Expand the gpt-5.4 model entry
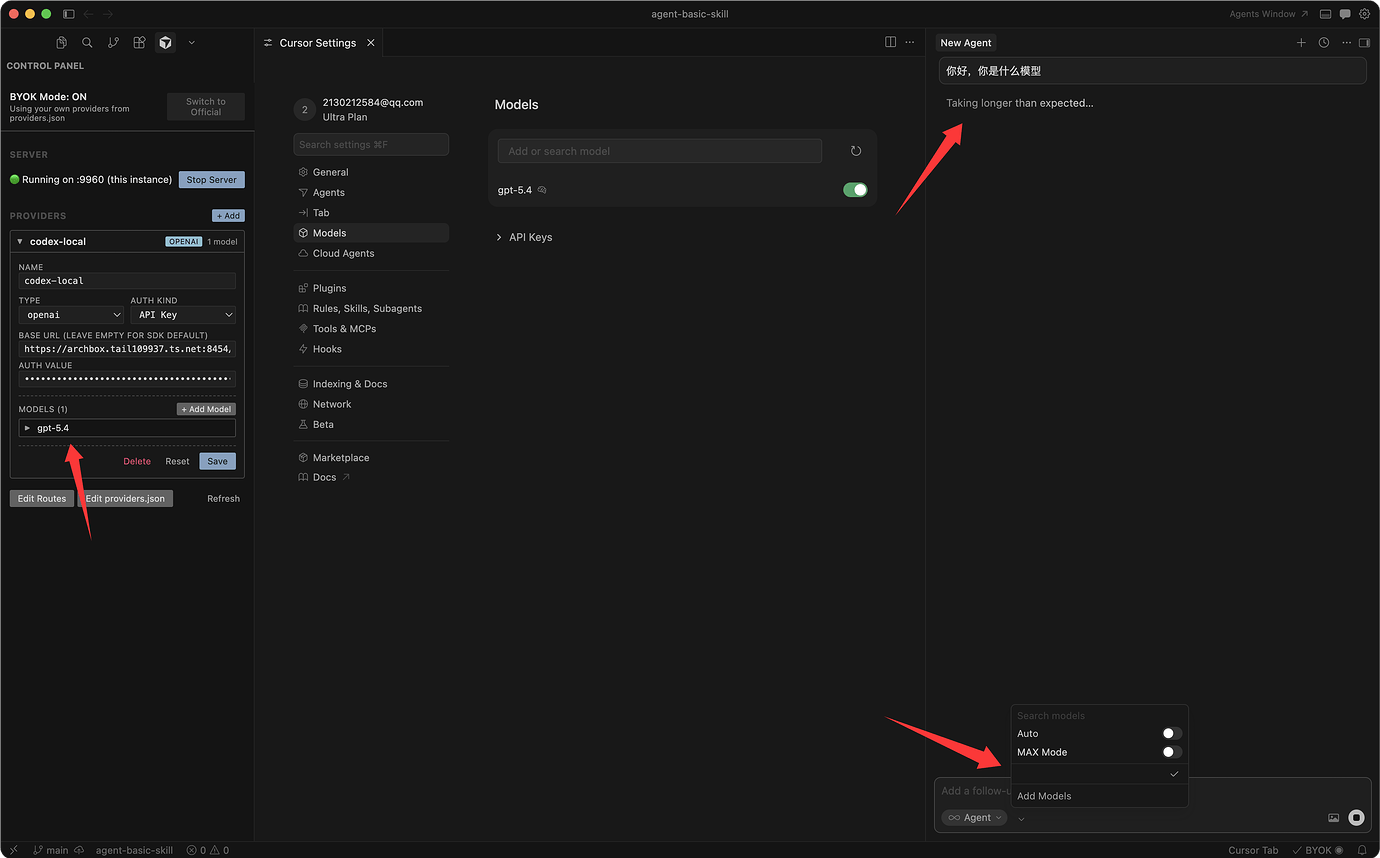Viewport: 1380px width, 858px height. coord(127,428)
